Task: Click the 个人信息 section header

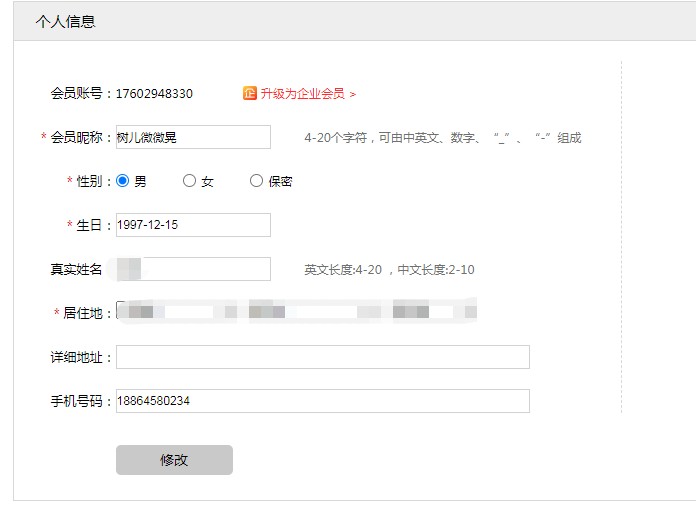Action: point(66,21)
